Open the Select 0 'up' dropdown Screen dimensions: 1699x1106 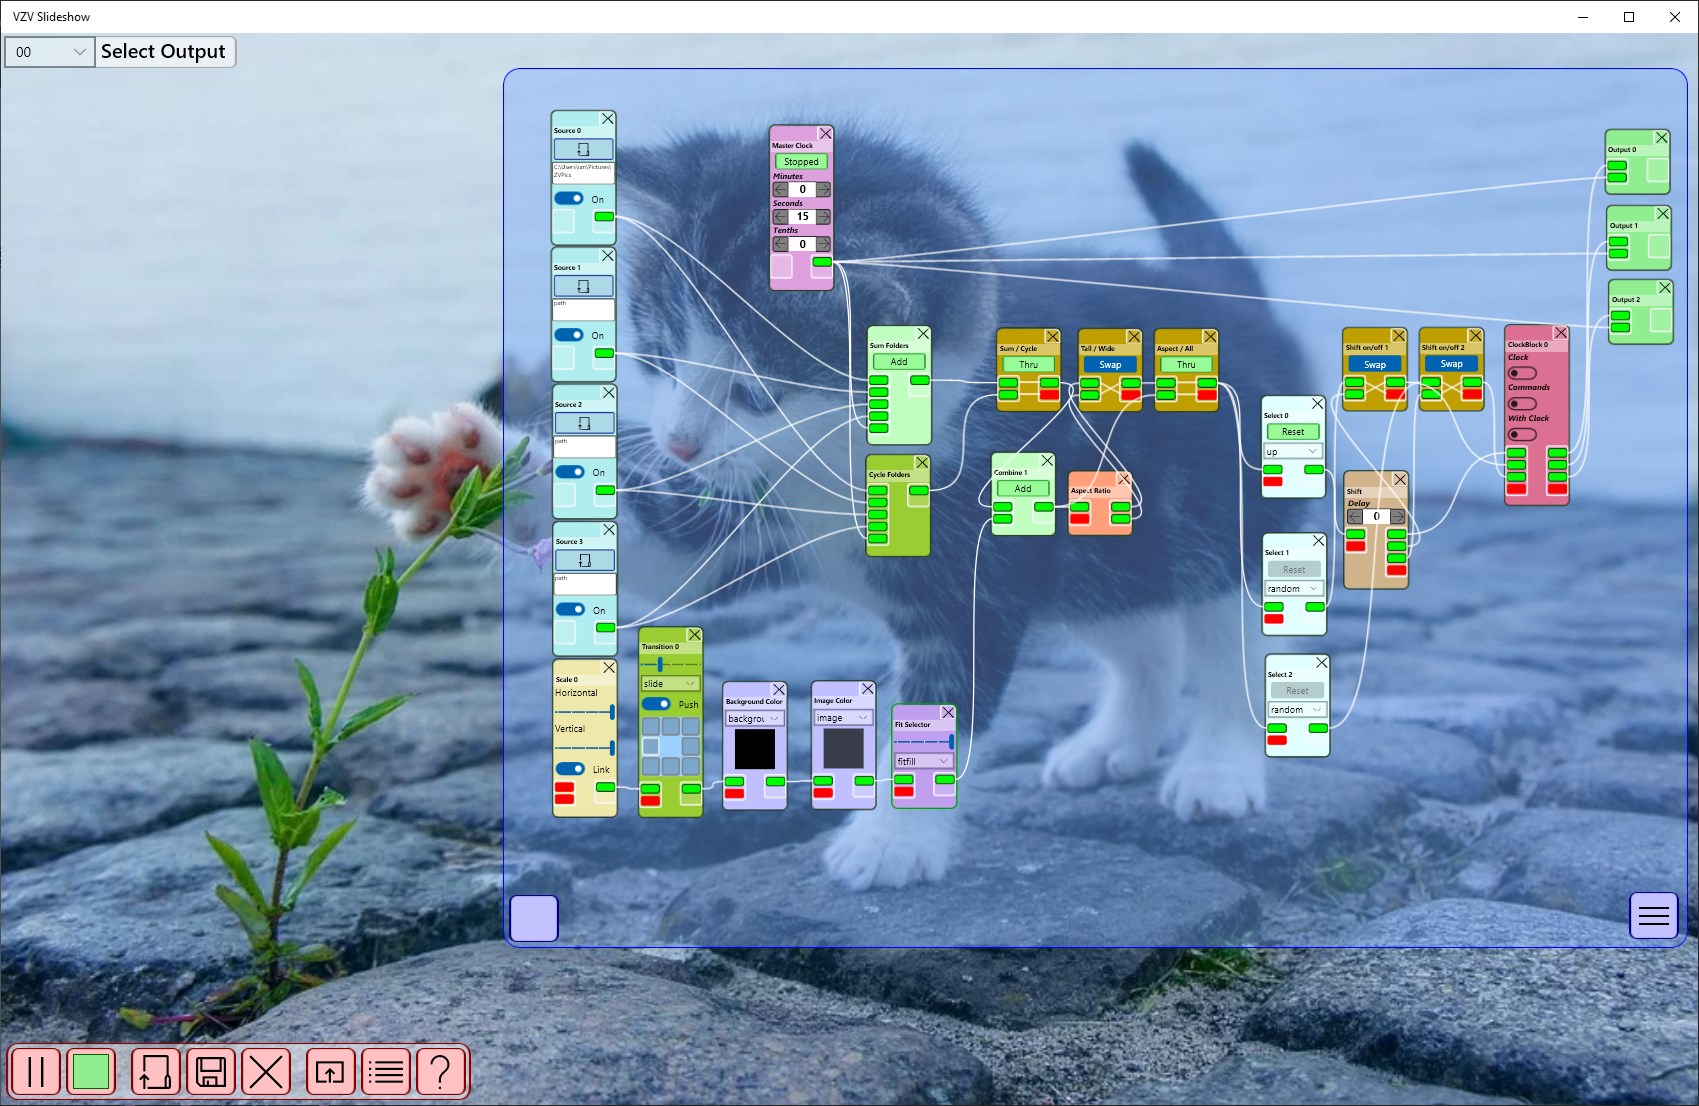(x=1293, y=451)
